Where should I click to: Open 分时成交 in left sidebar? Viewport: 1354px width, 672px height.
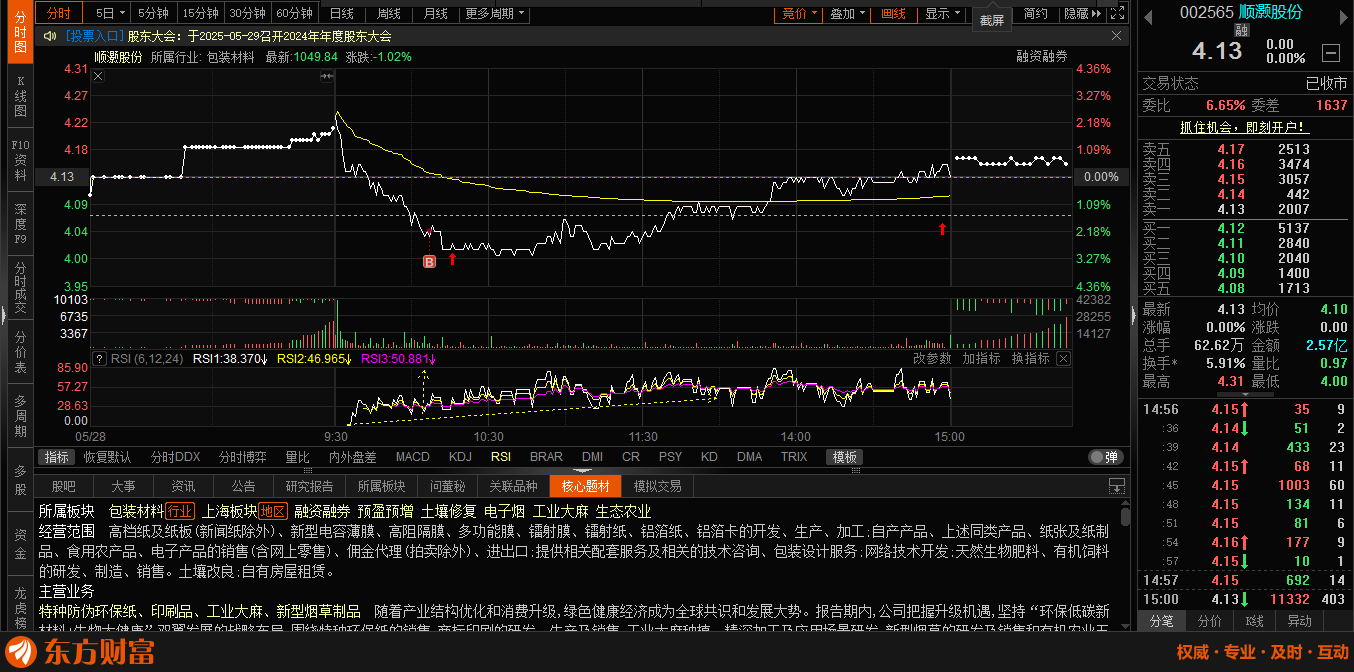(19, 288)
